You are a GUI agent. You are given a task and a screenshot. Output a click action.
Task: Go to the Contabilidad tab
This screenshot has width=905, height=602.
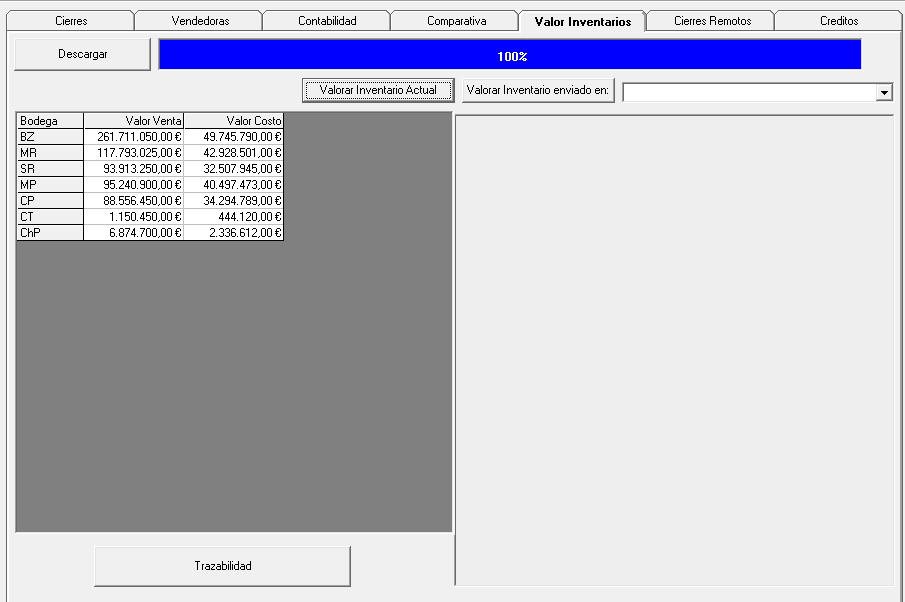tap(327, 21)
